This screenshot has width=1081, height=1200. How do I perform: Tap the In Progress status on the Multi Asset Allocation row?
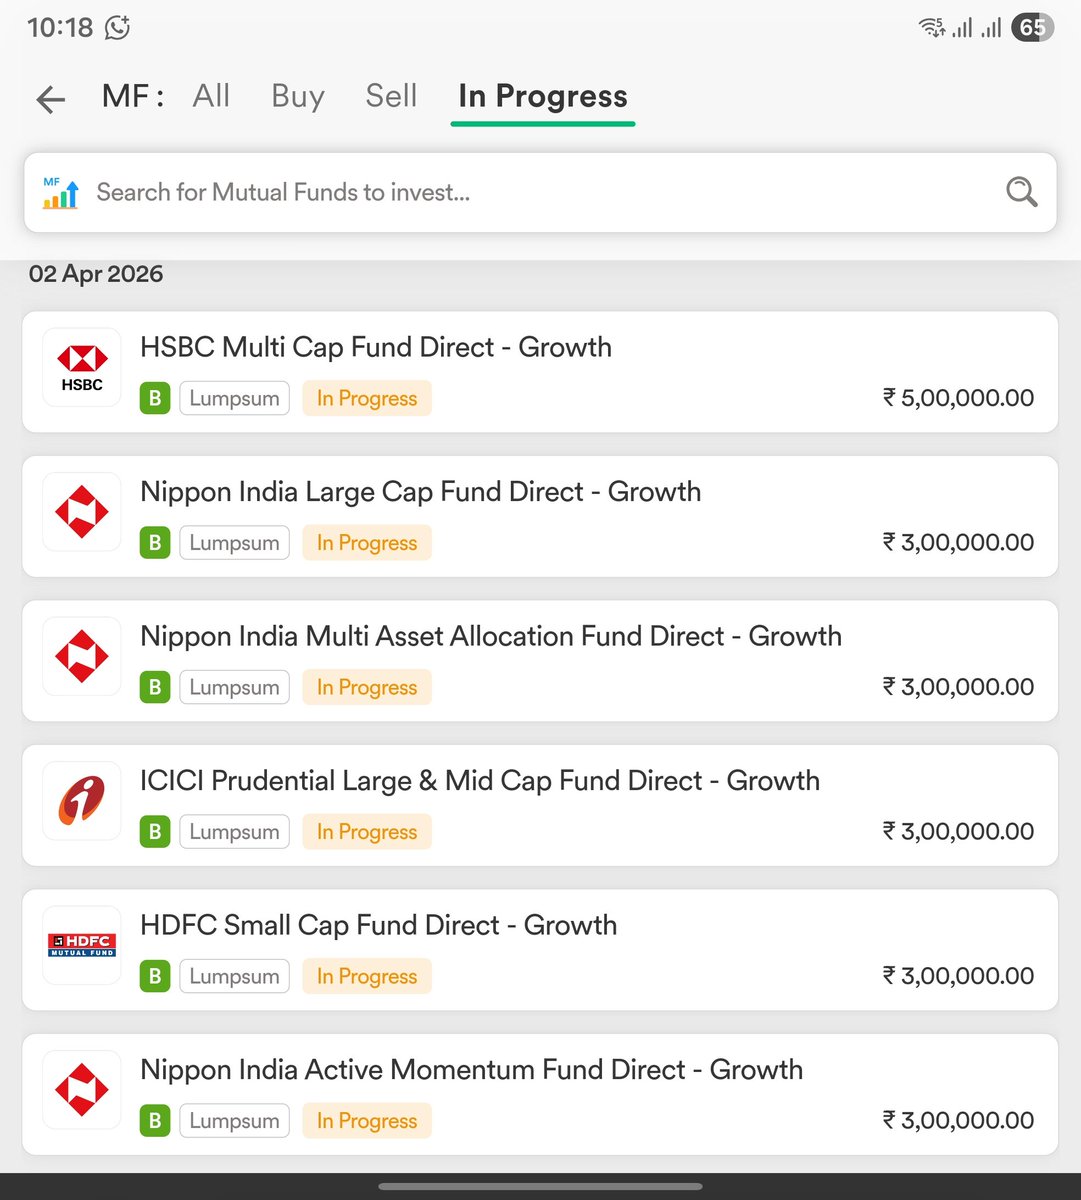367,687
